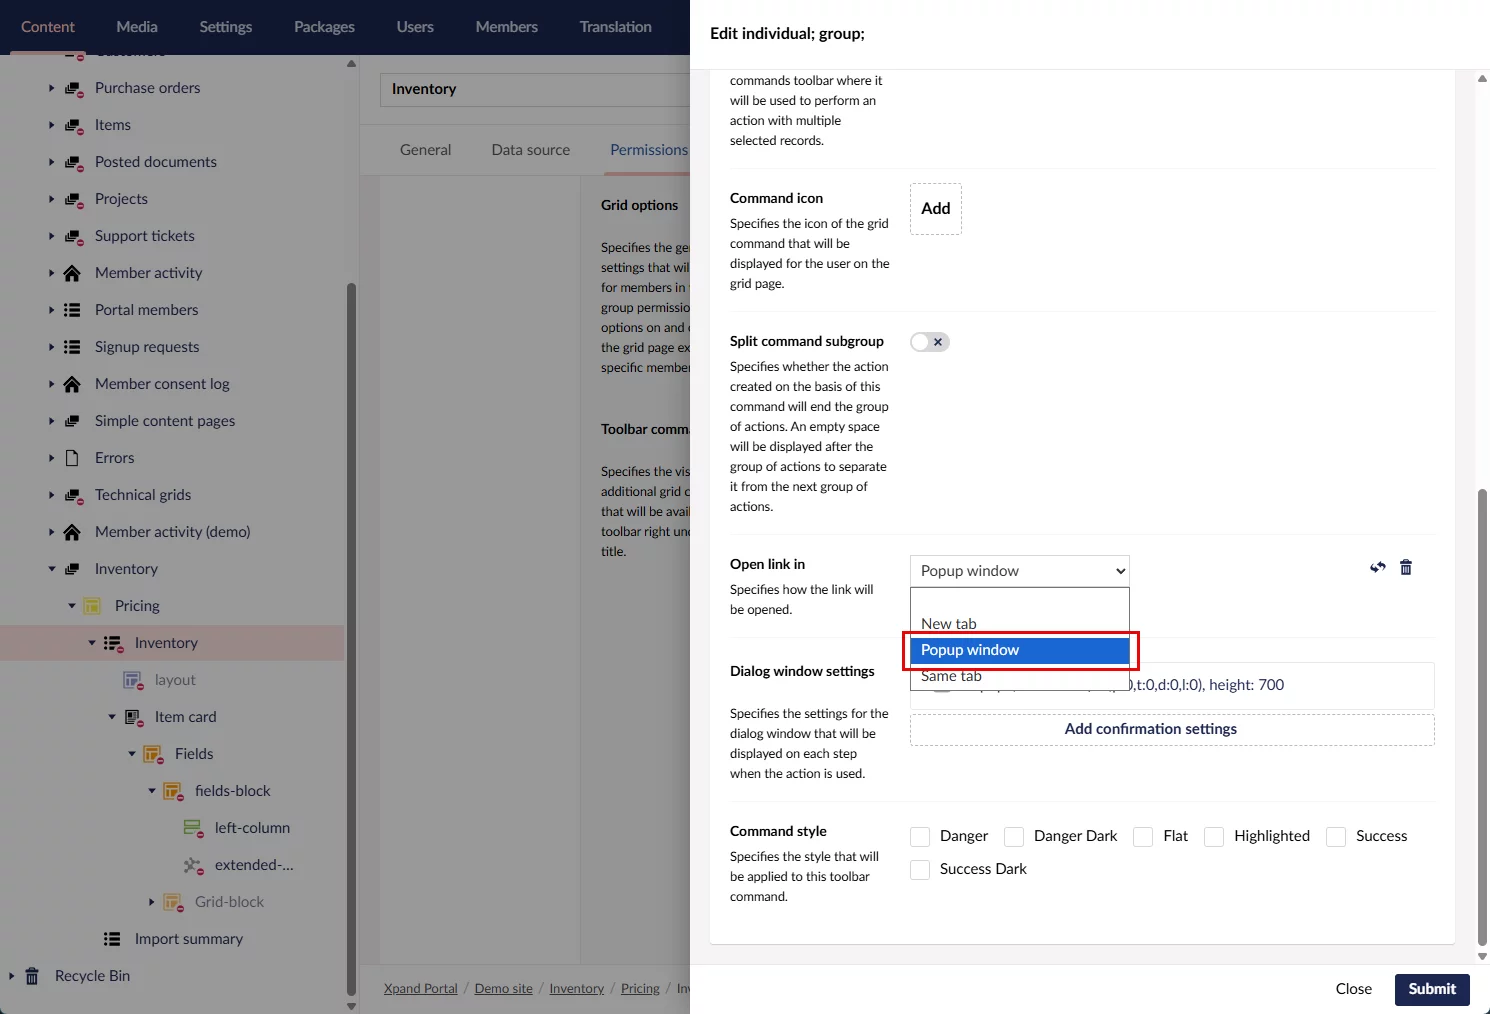This screenshot has height=1014, width=1490.
Task: Choose New tab from the dropdown list
Action: [x=949, y=623]
